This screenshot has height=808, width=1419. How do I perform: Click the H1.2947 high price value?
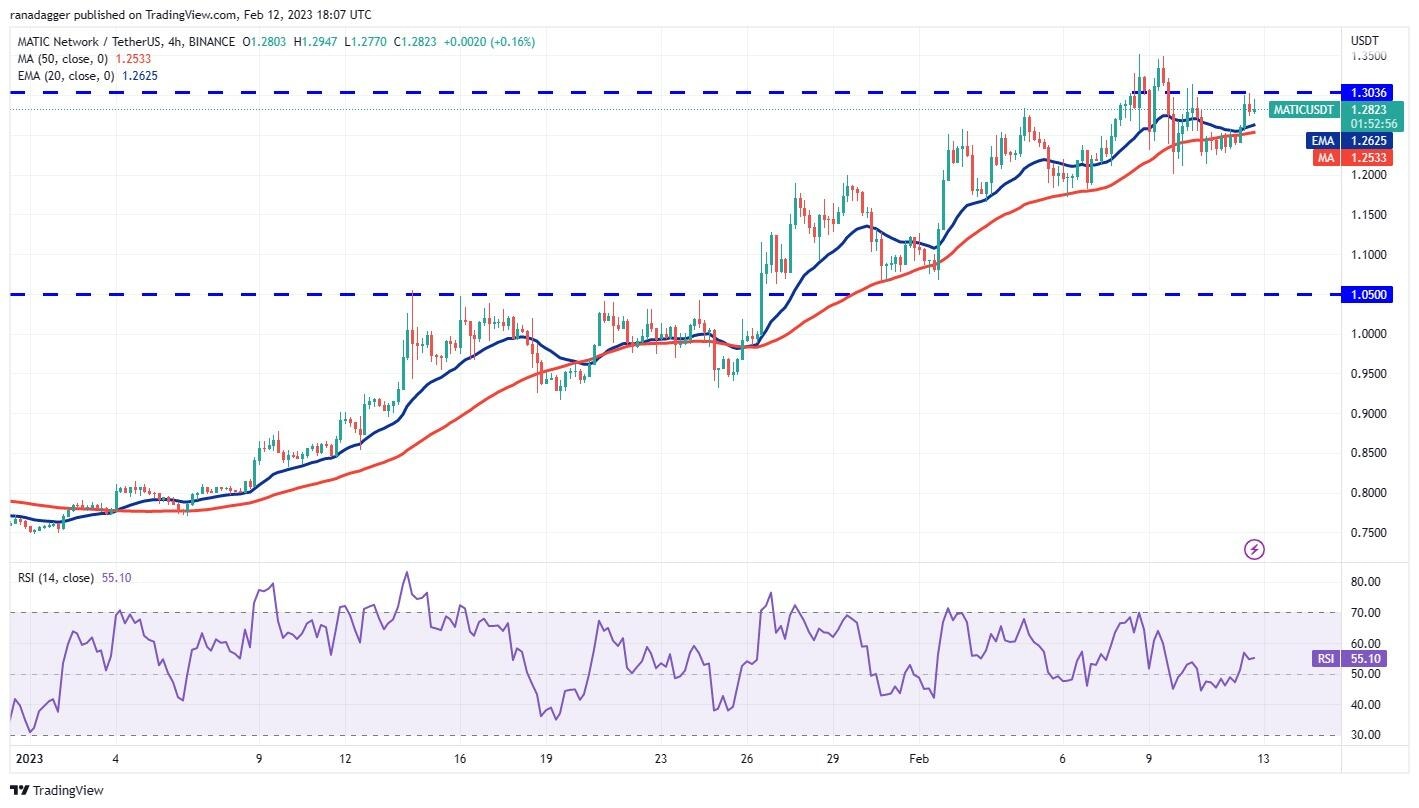tap(316, 42)
